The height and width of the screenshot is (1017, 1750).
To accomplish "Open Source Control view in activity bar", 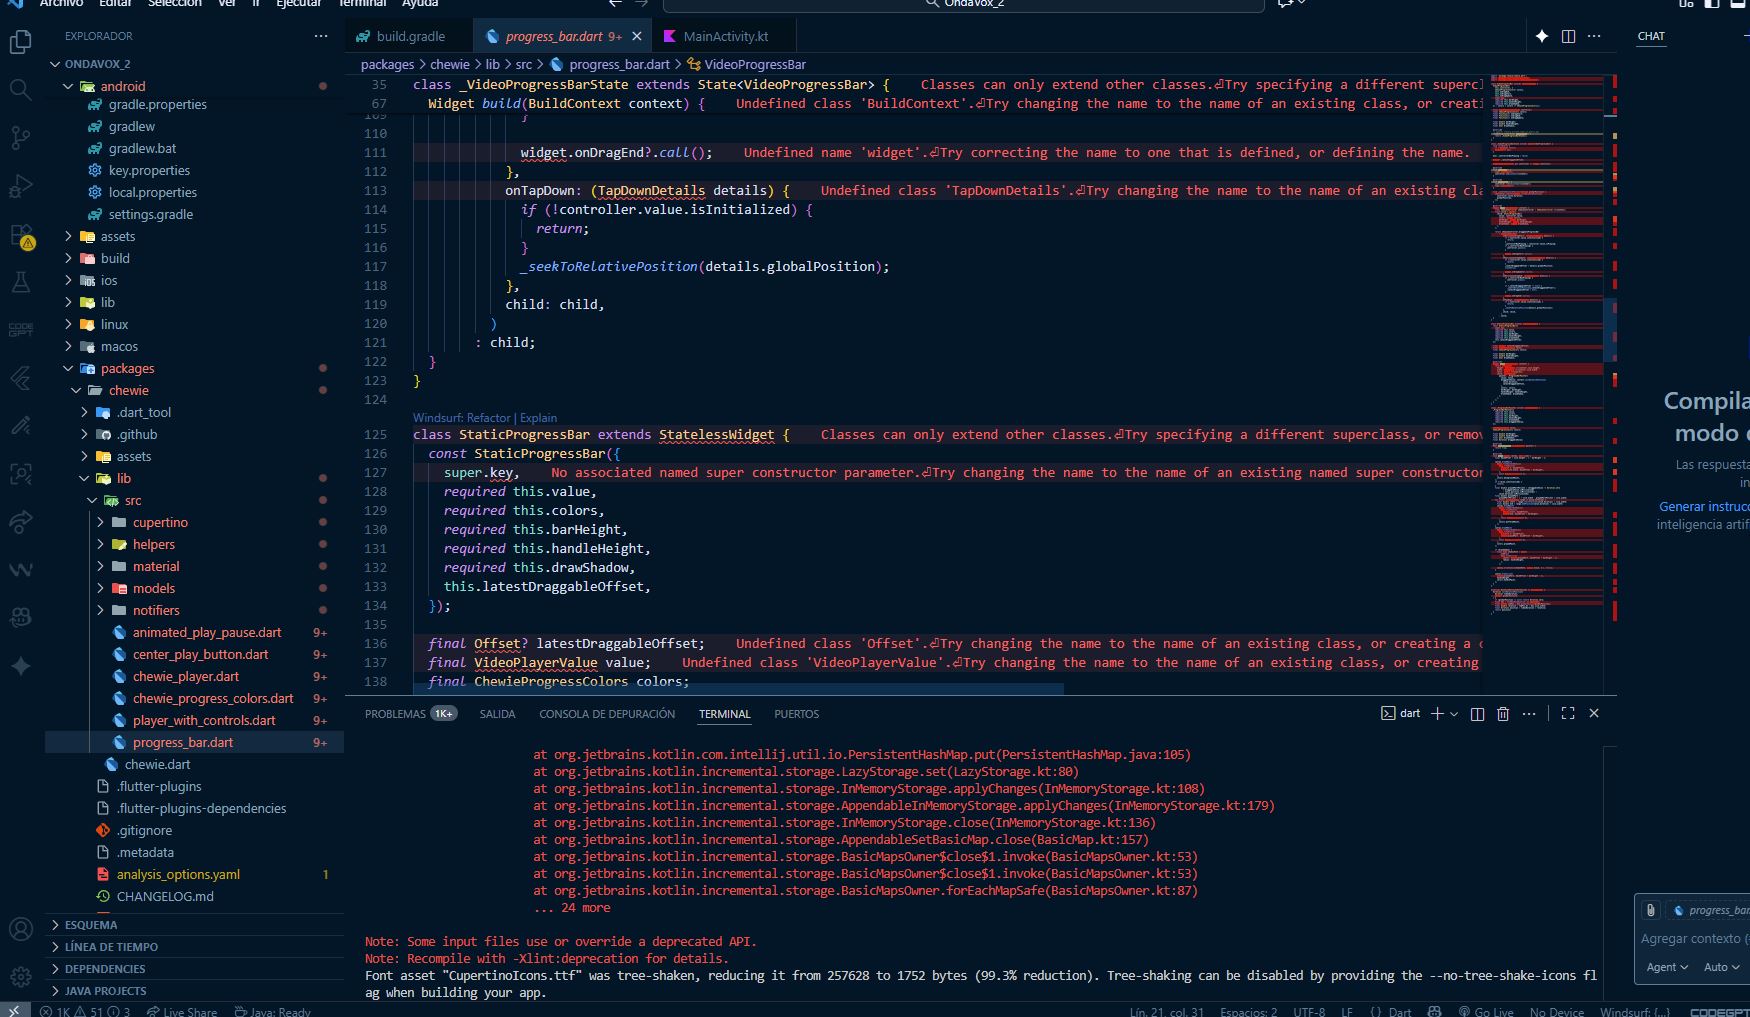I will pos(20,138).
